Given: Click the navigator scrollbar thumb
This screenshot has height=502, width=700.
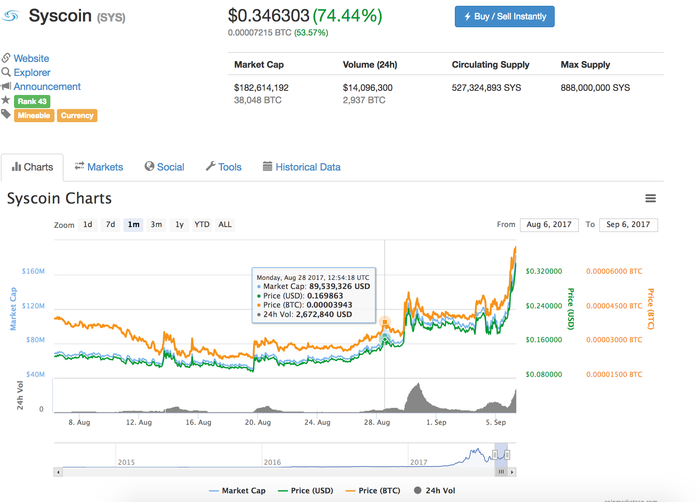Looking at the screenshot, I should click(x=501, y=472).
